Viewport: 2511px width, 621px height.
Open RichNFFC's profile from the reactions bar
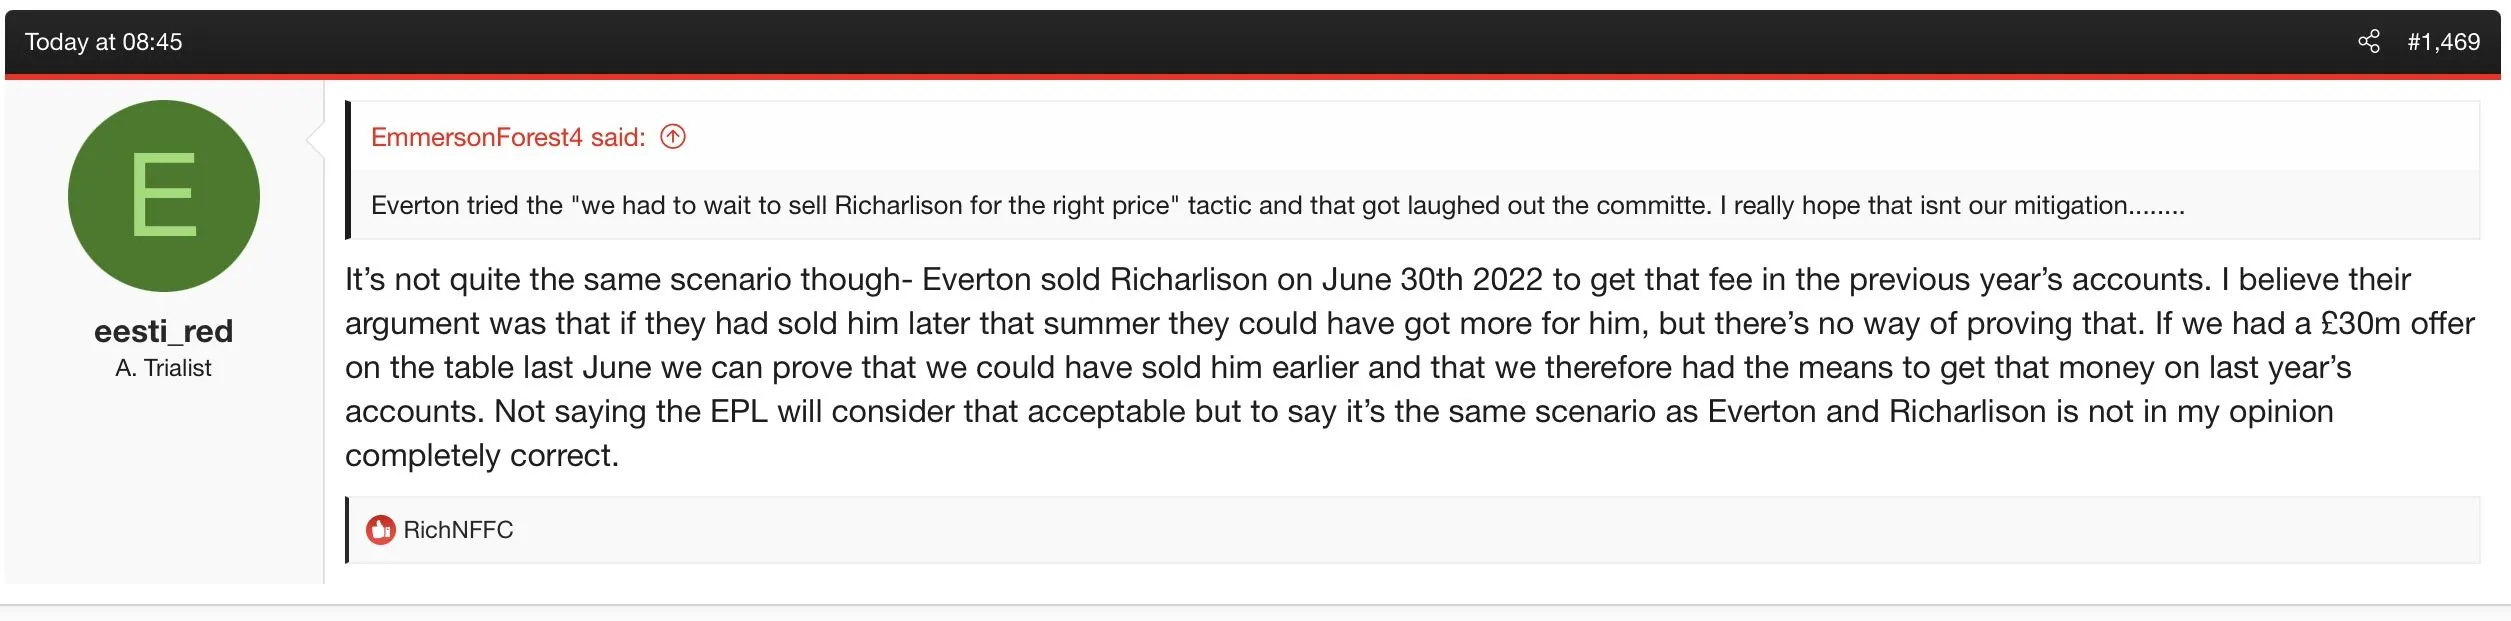tap(458, 530)
